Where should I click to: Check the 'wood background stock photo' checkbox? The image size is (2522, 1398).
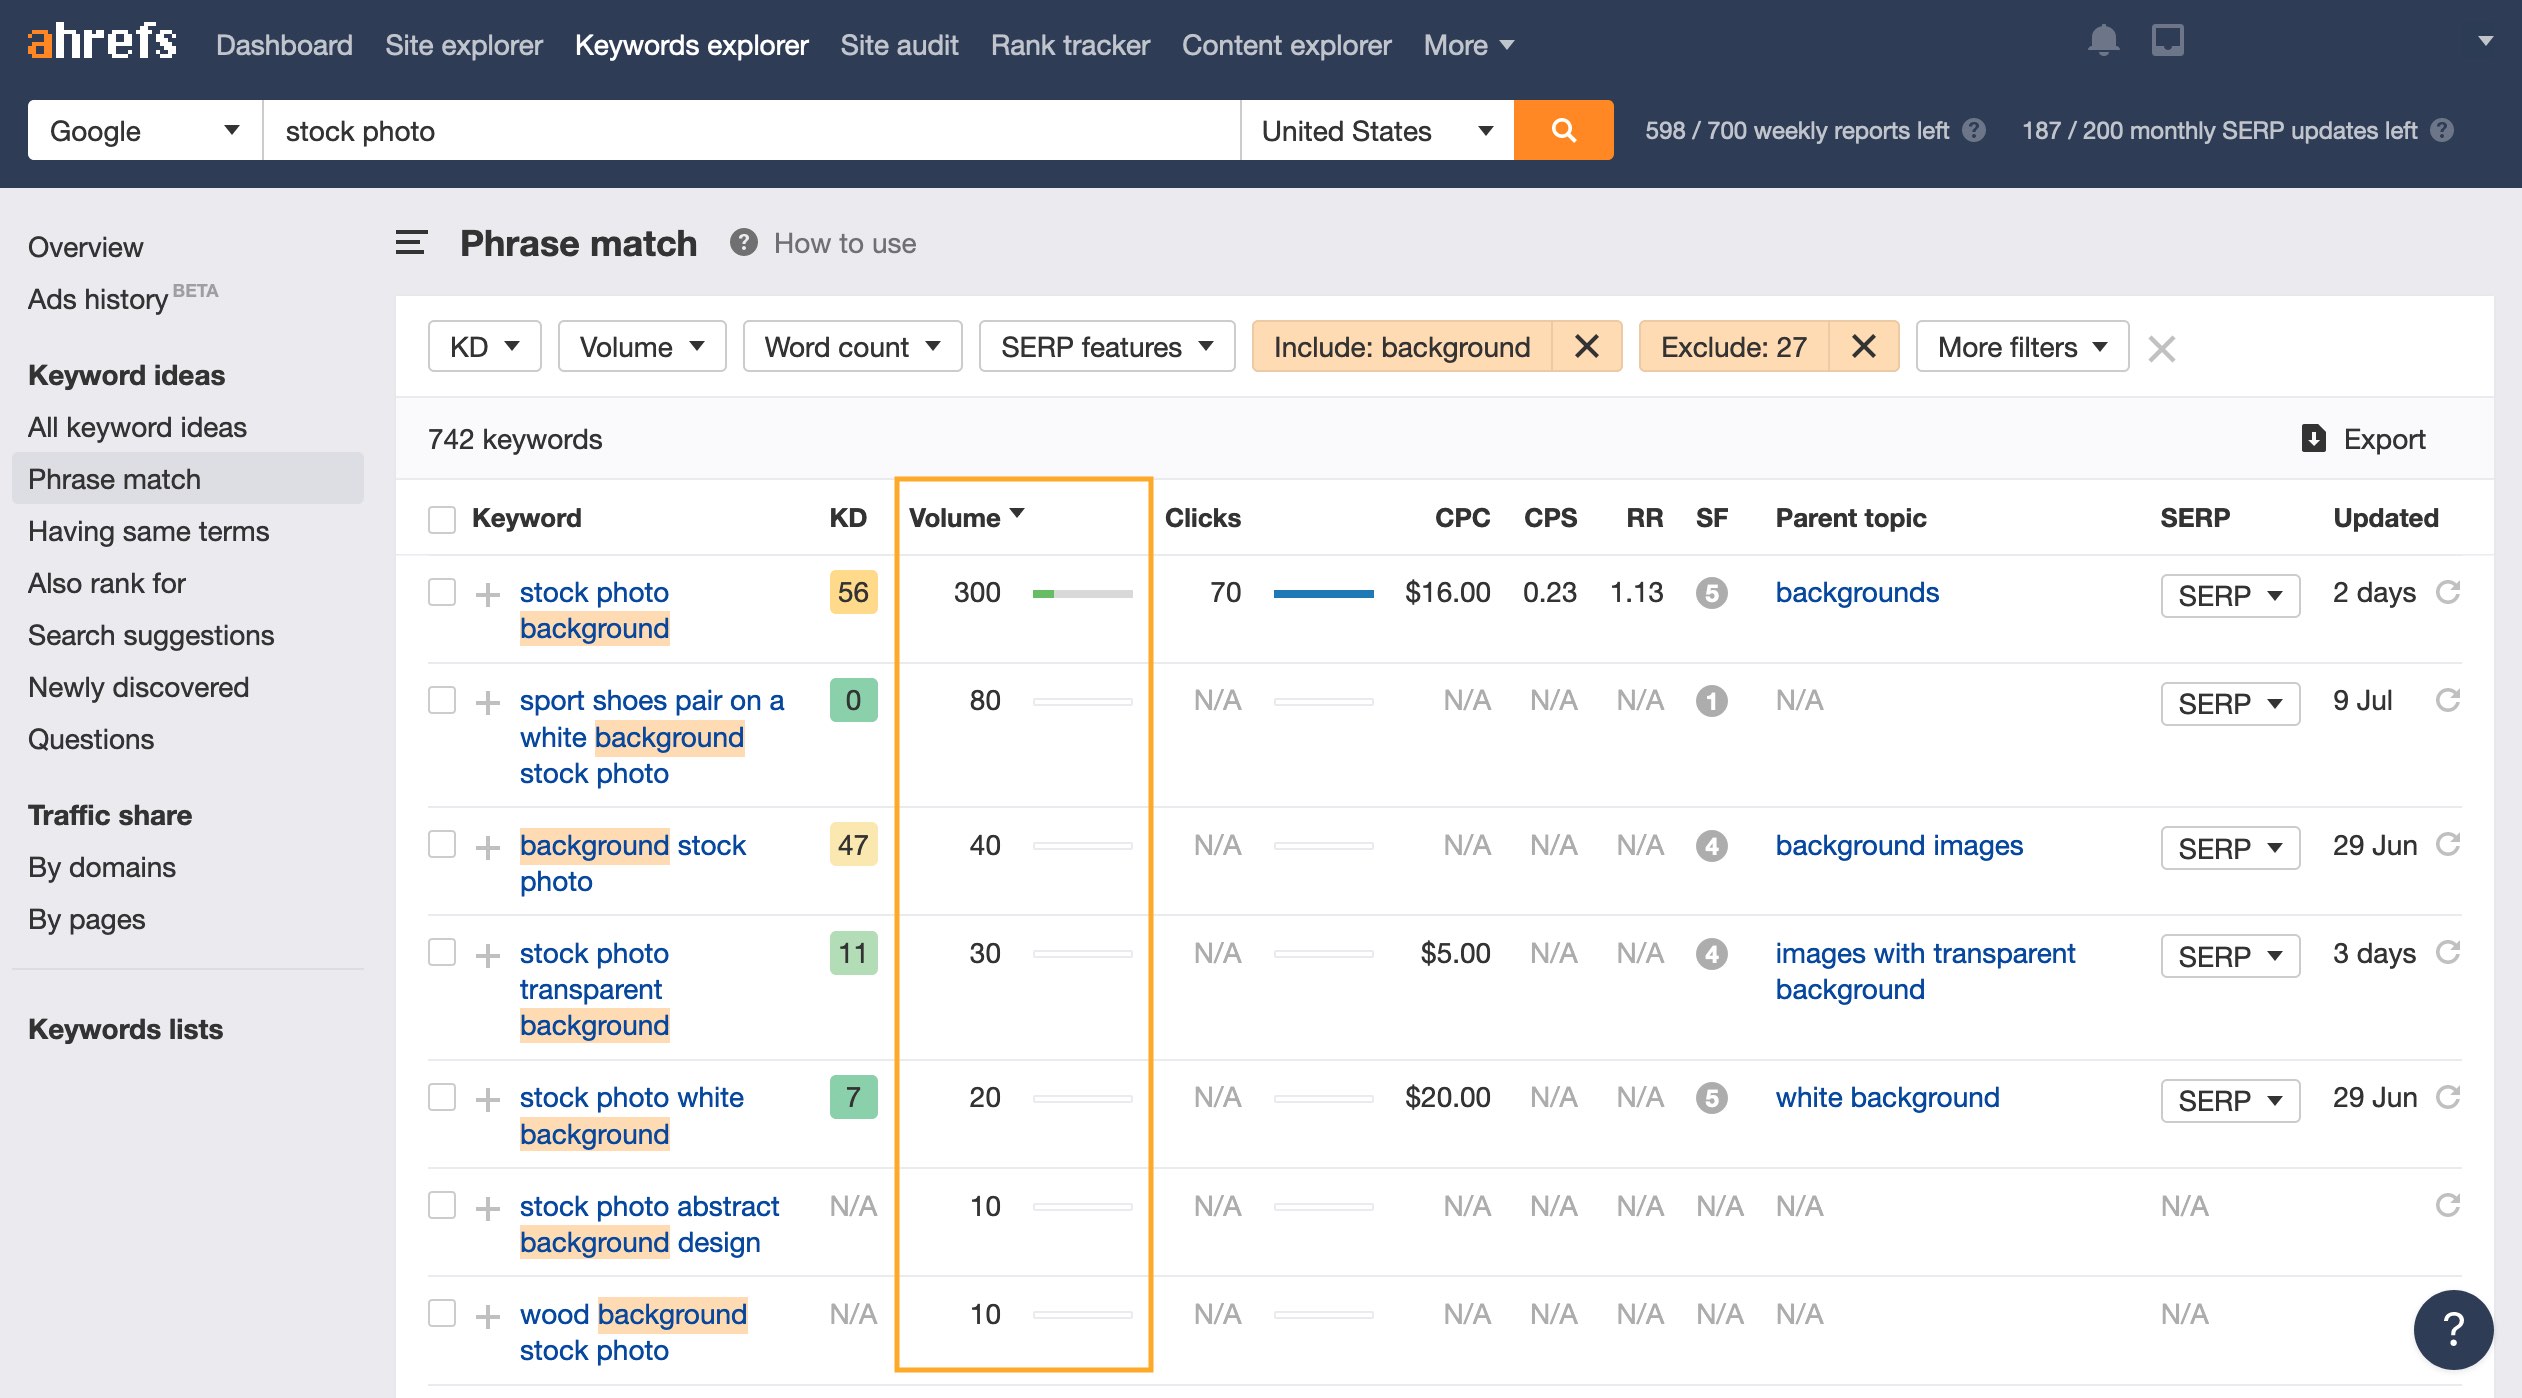(x=441, y=1314)
